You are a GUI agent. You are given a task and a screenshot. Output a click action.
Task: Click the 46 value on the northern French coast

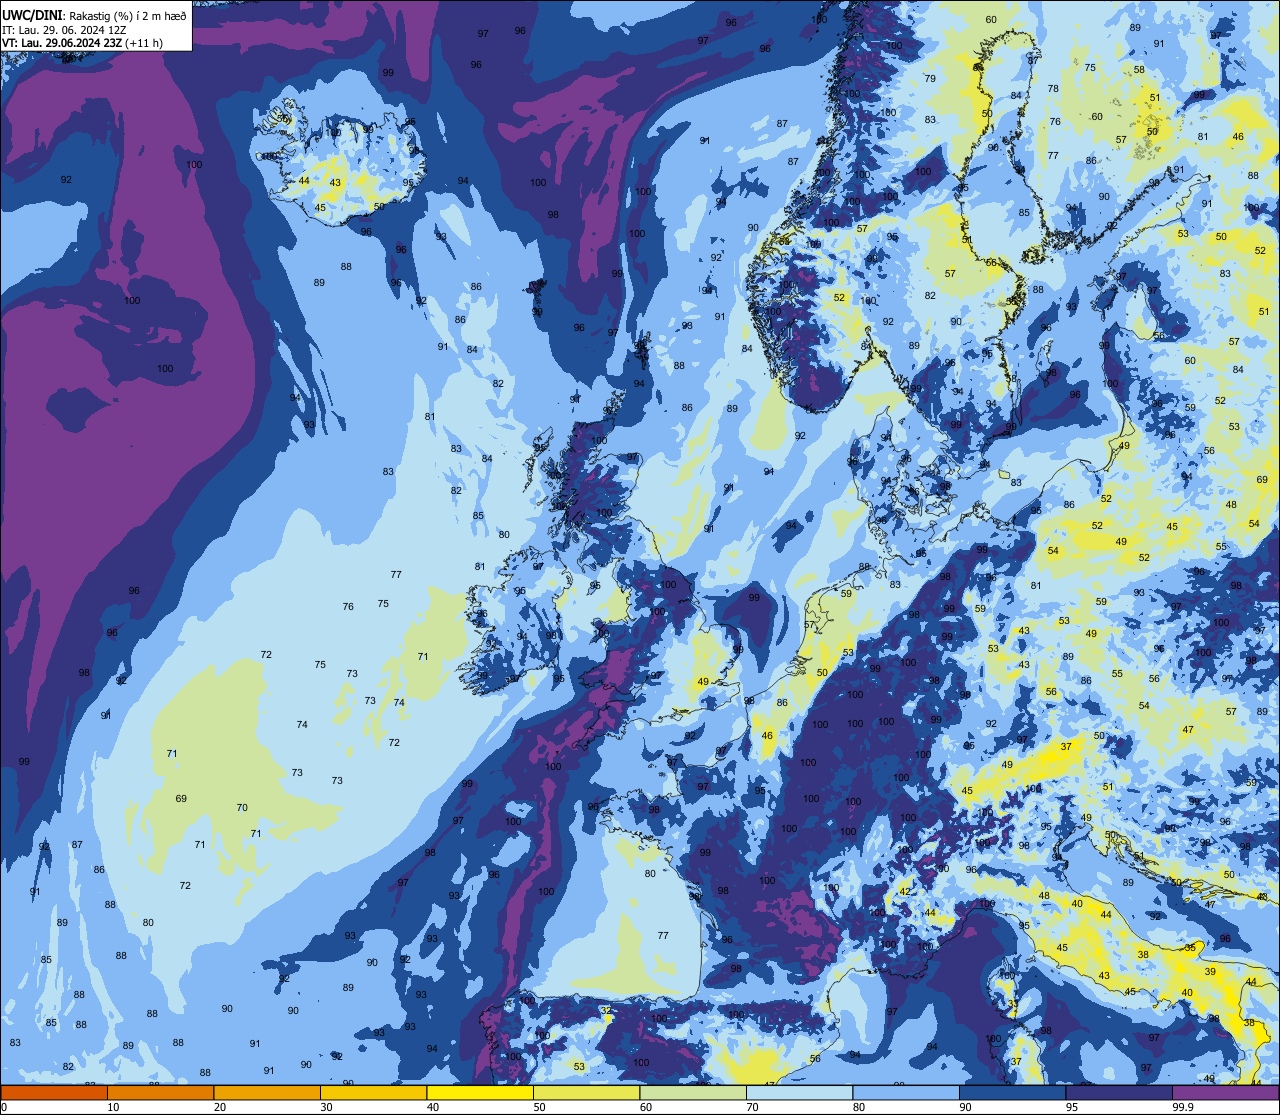point(767,735)
